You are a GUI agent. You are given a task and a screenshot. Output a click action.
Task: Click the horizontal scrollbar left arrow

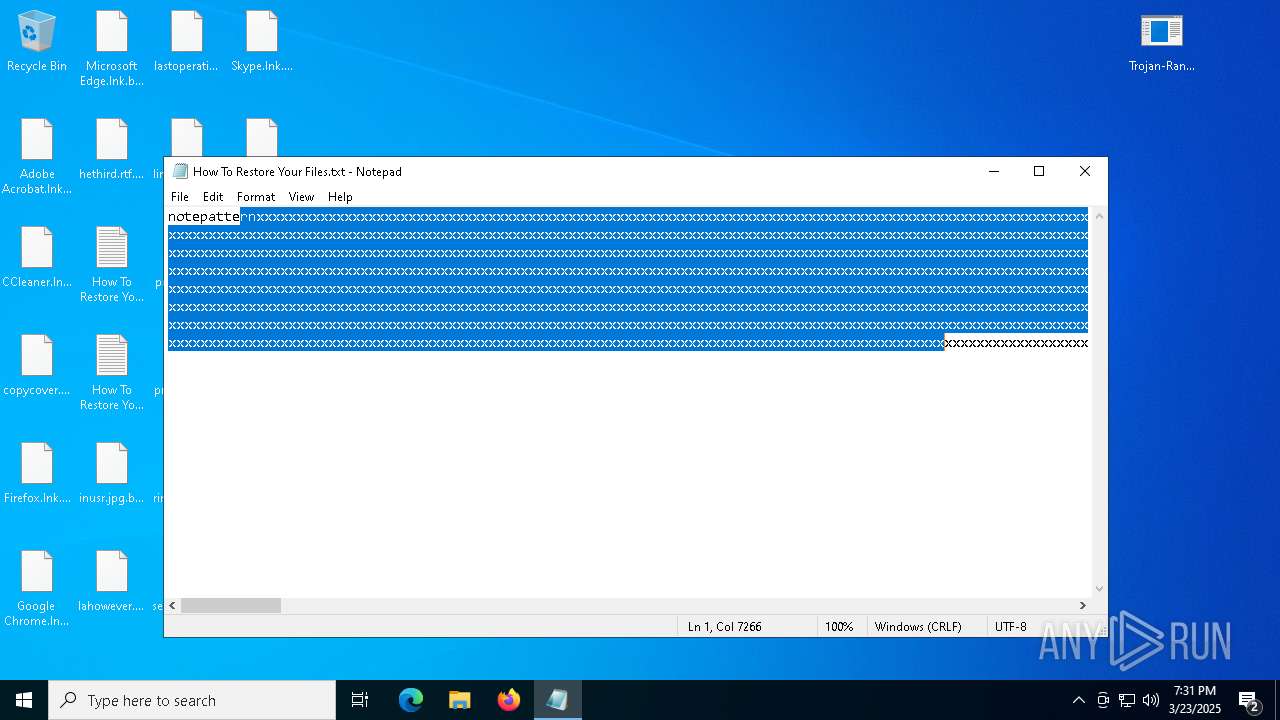click(173, 605)
